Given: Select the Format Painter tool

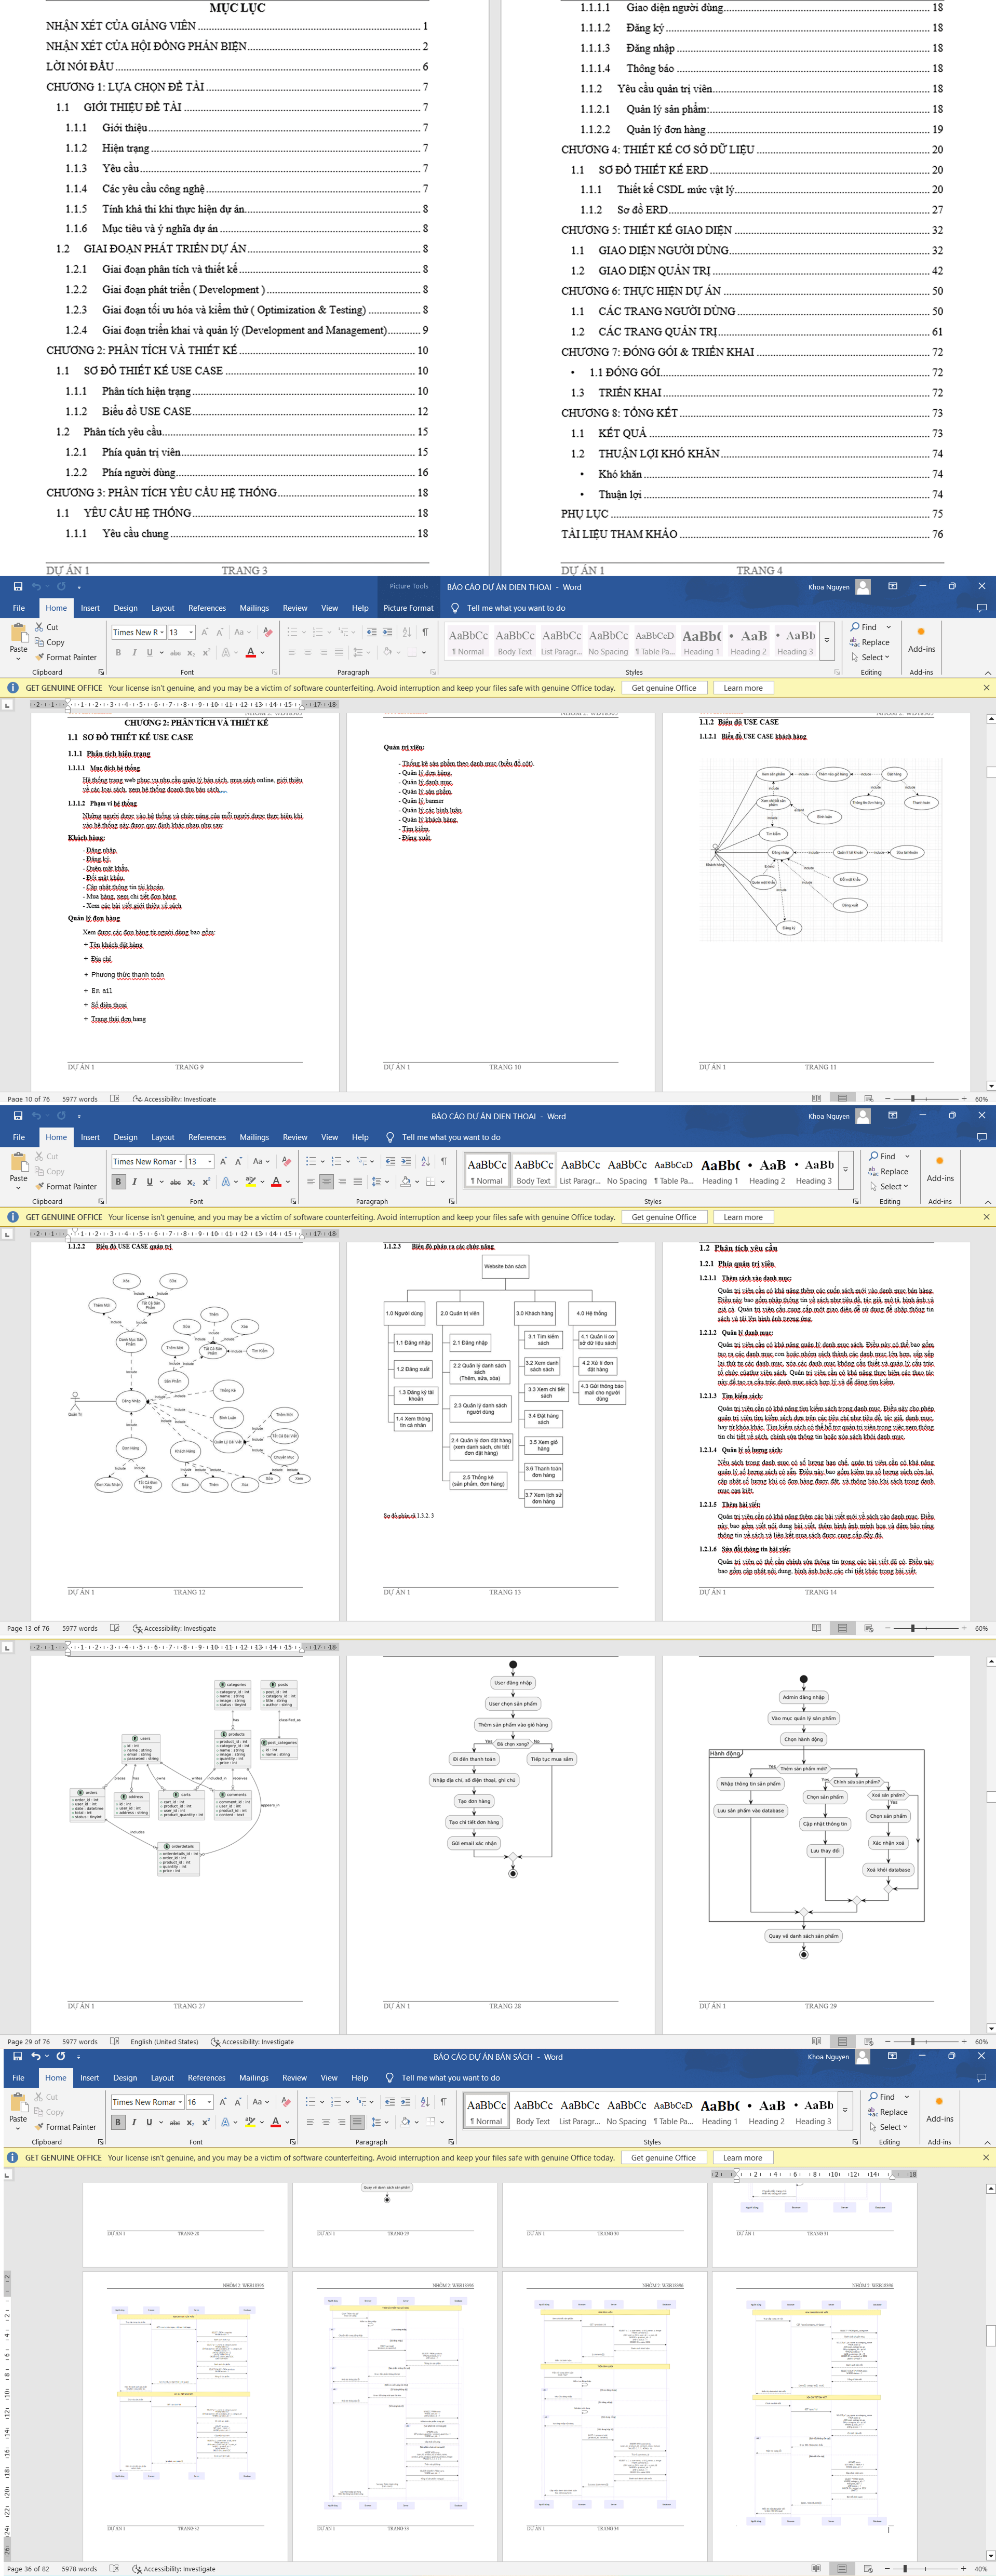Looking at the screenshot, I should pos(40,657).
